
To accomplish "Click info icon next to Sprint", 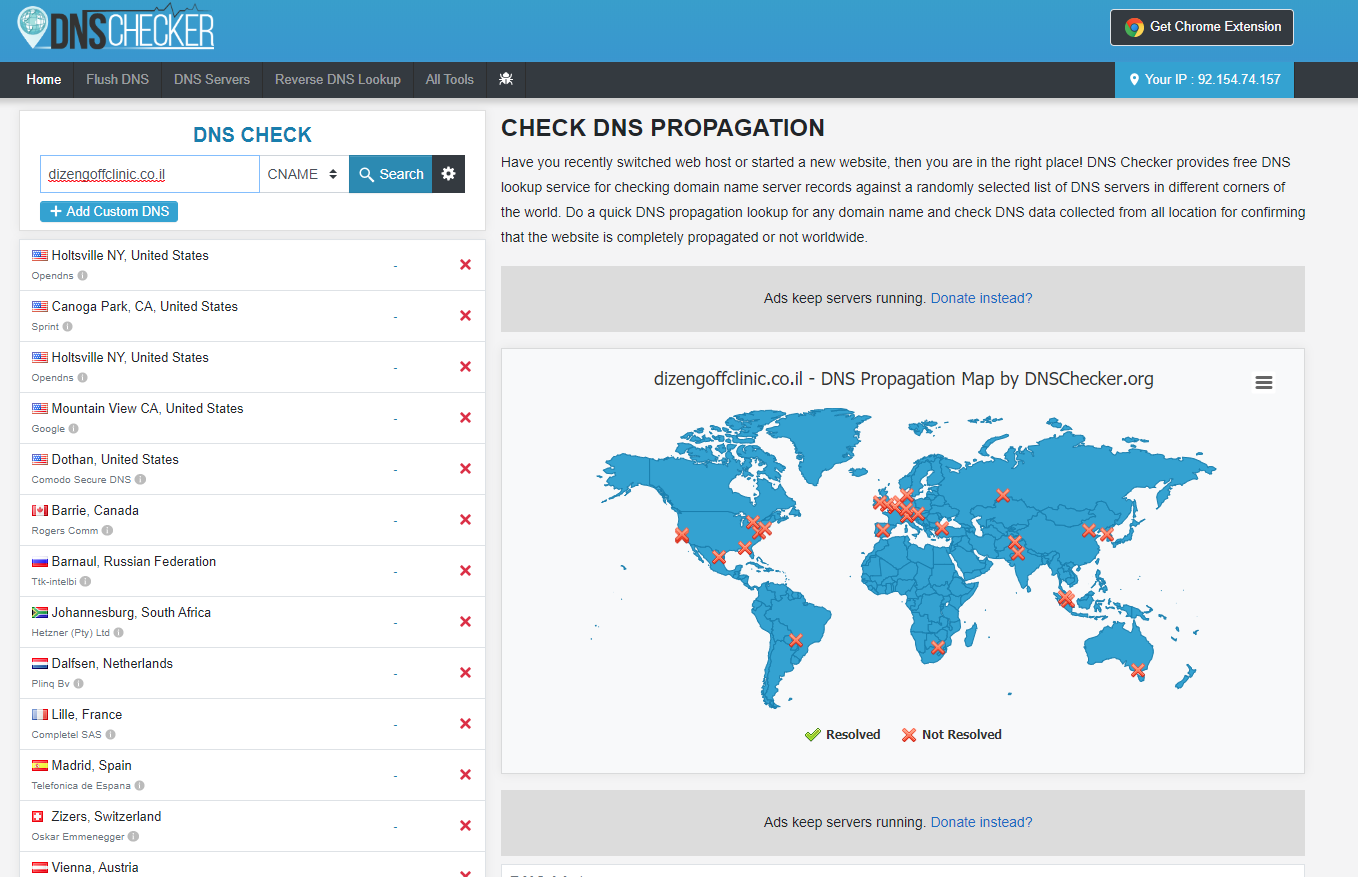I will 67,327.
